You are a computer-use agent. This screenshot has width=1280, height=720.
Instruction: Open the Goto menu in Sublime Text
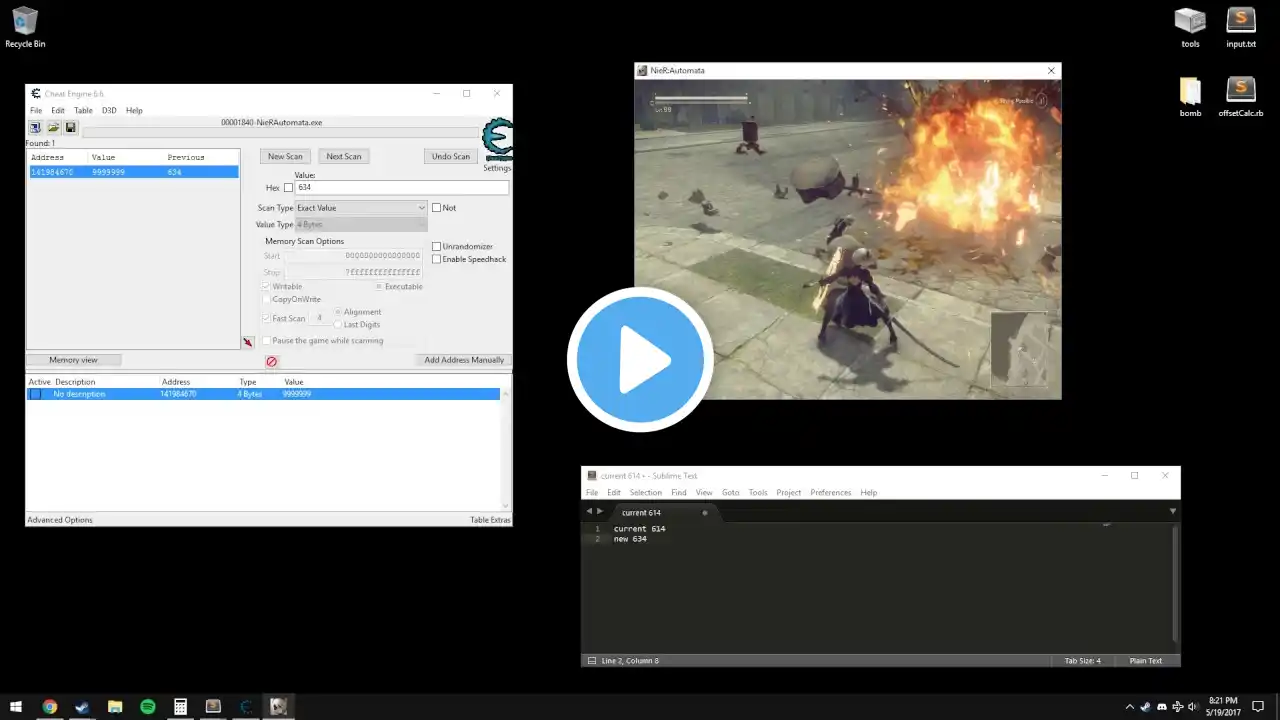click(x=730, y=492)
